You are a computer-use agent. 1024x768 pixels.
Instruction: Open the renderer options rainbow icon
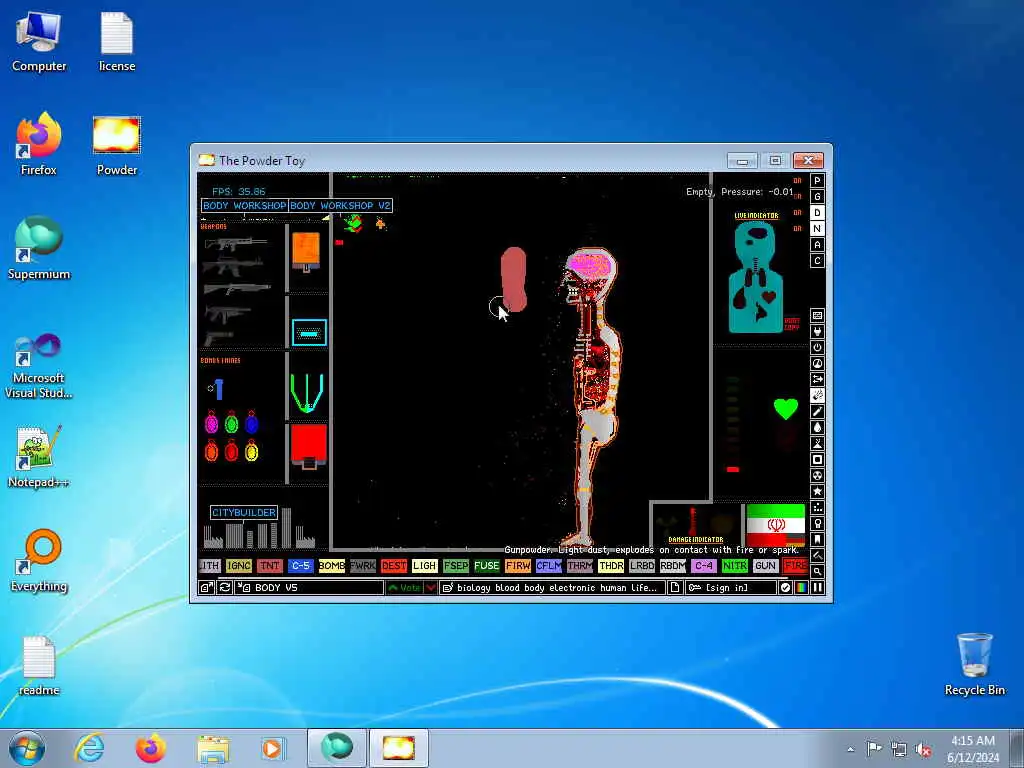[x=801, y=588]
